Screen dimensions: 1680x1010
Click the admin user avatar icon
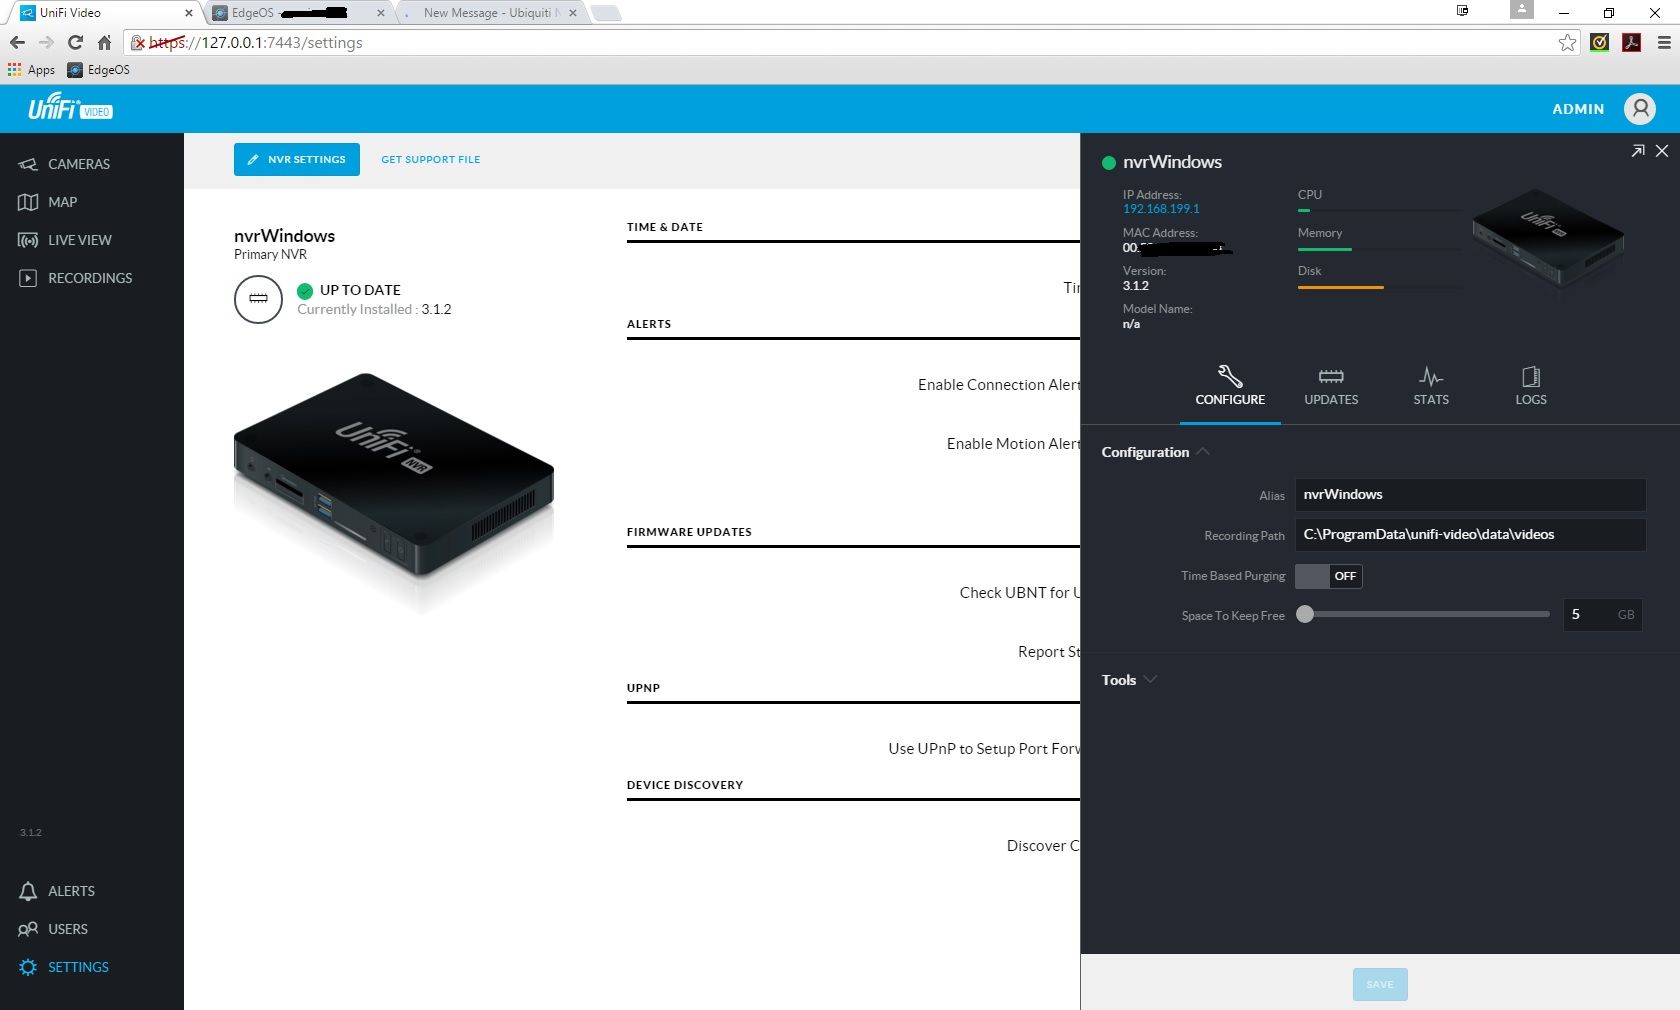click(x=1639, y=109)
